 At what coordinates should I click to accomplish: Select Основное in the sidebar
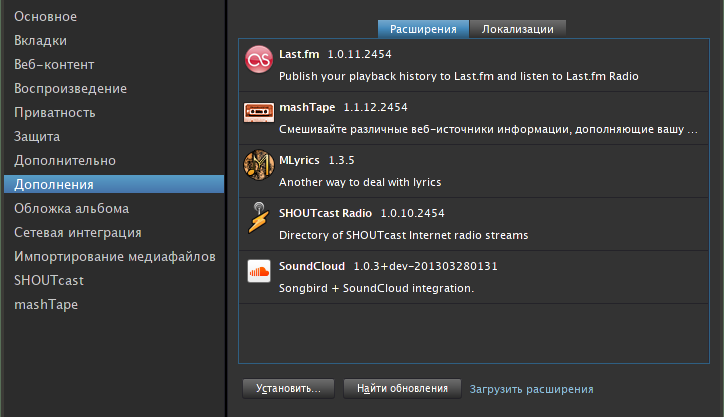point(45,17)
